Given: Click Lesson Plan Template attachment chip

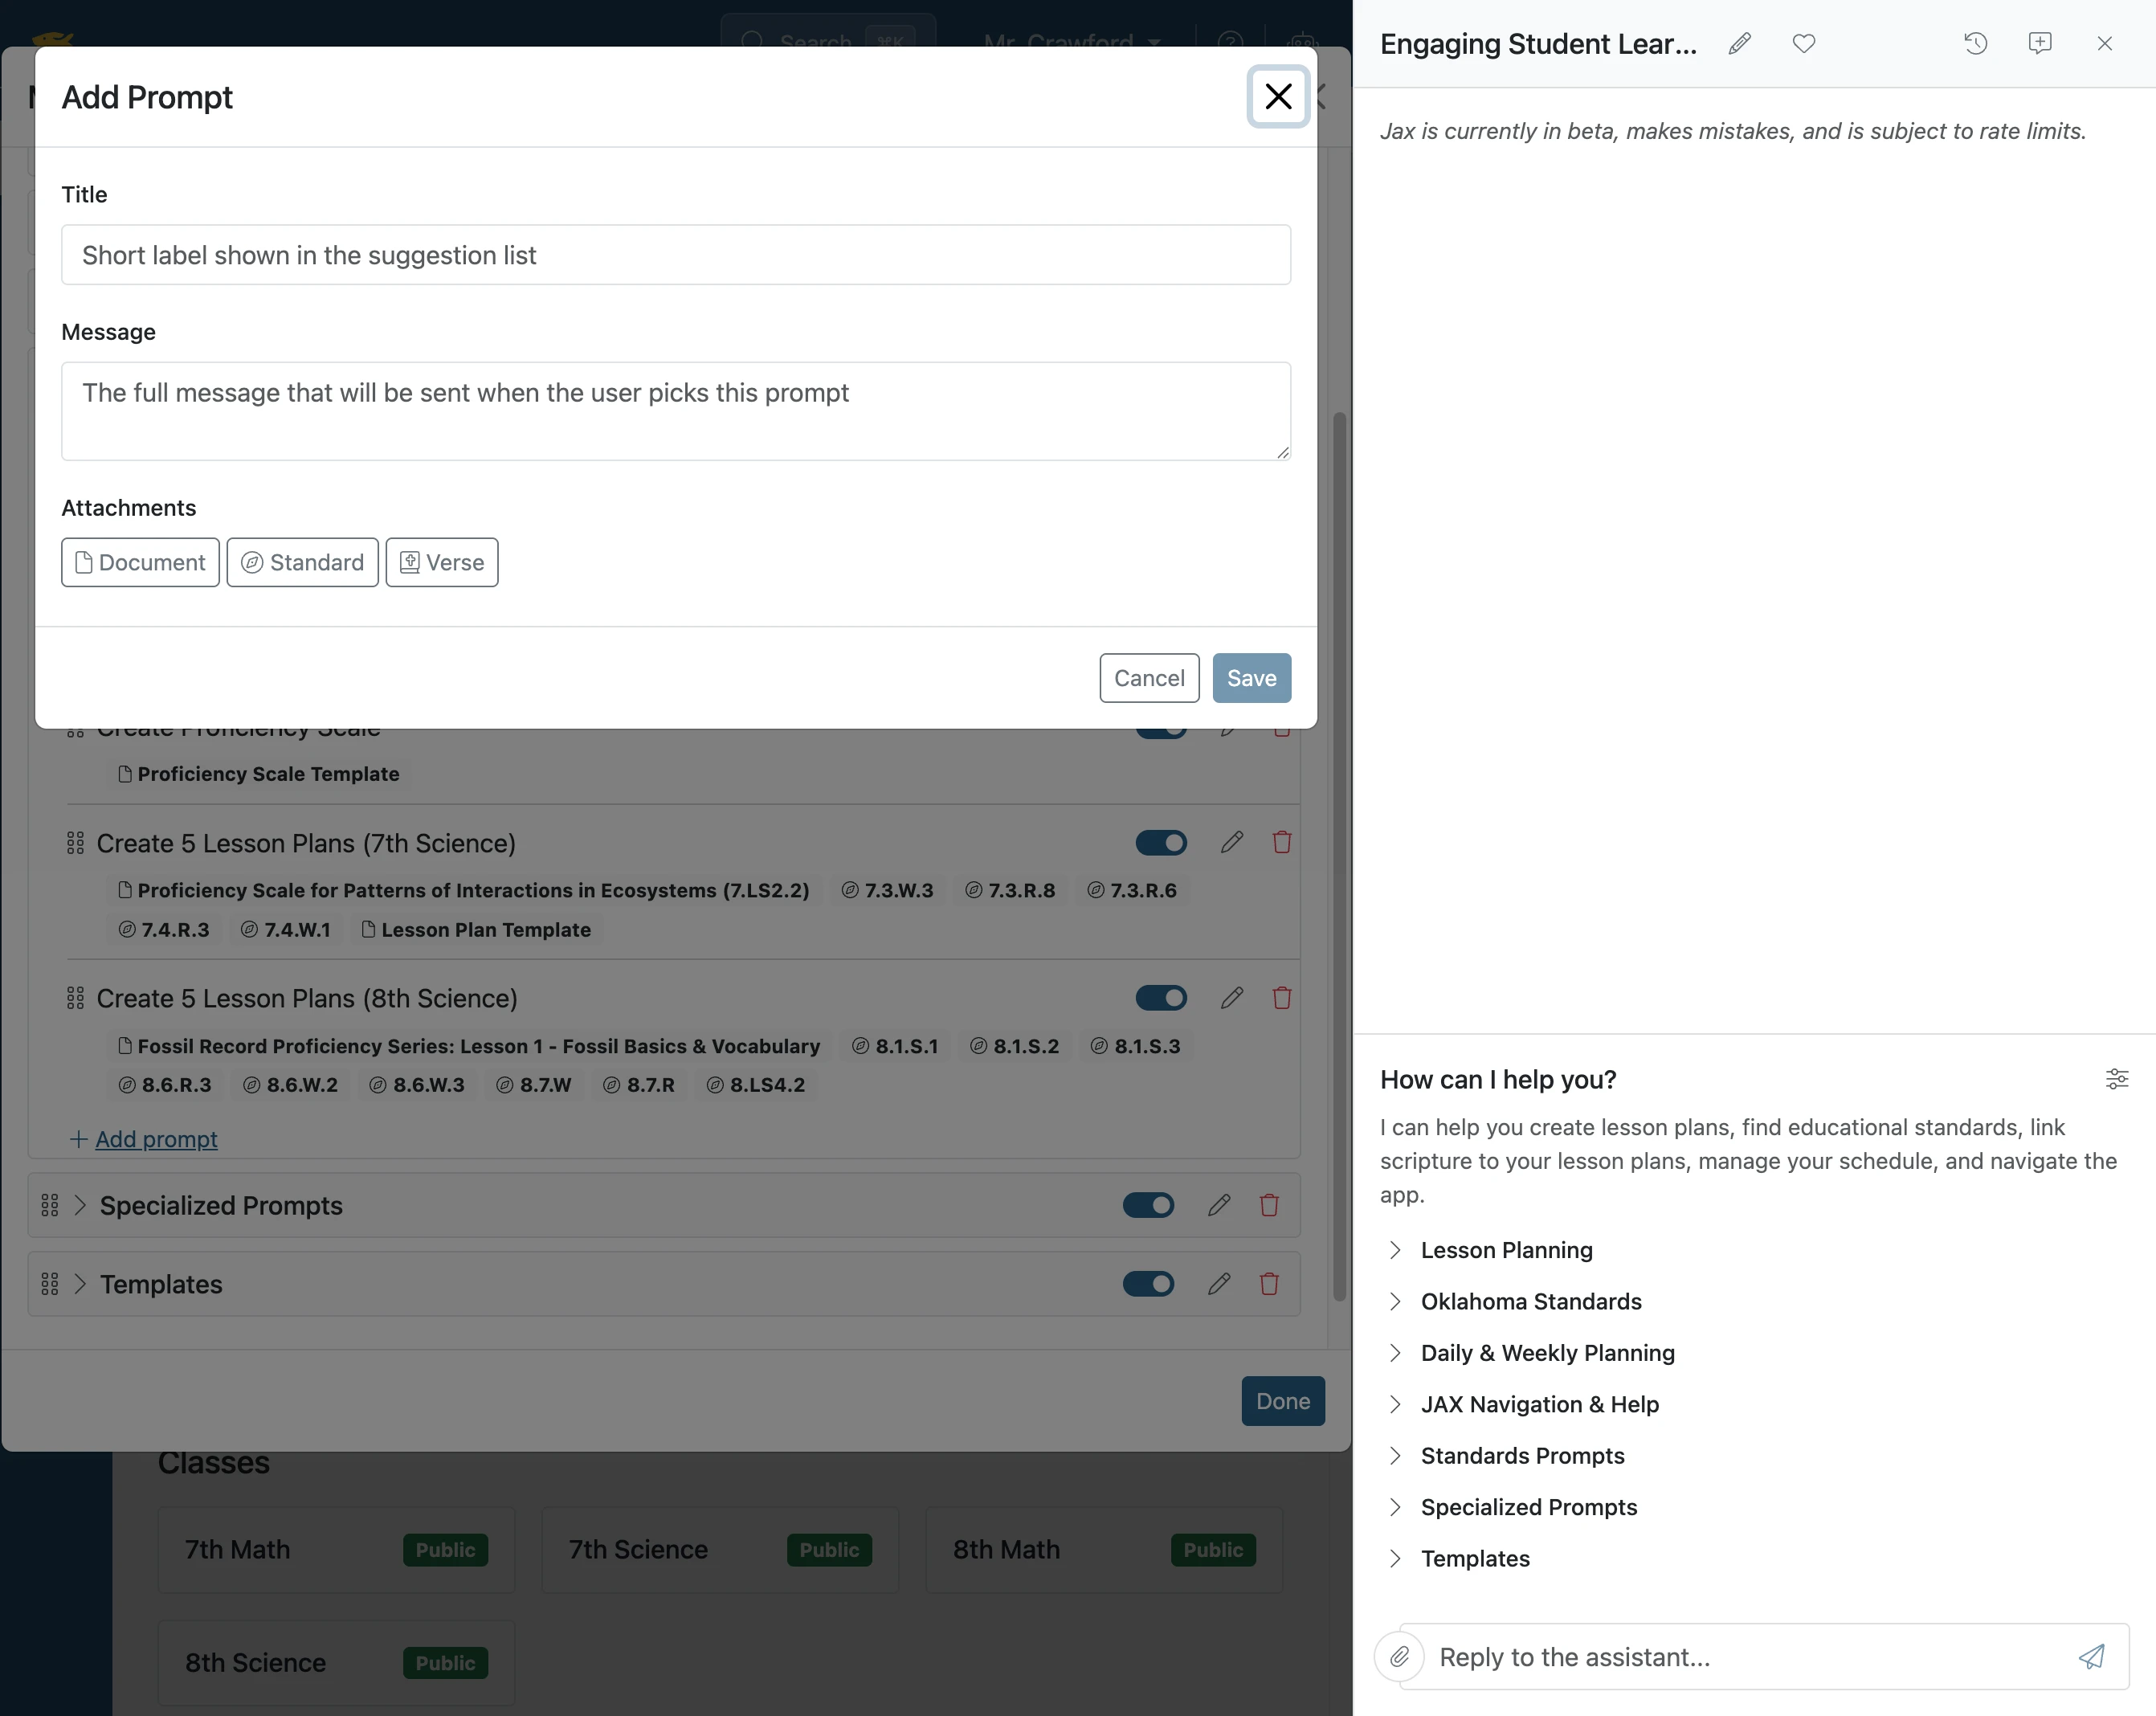Looking at the screenshot, I should (x=476, y=930).
